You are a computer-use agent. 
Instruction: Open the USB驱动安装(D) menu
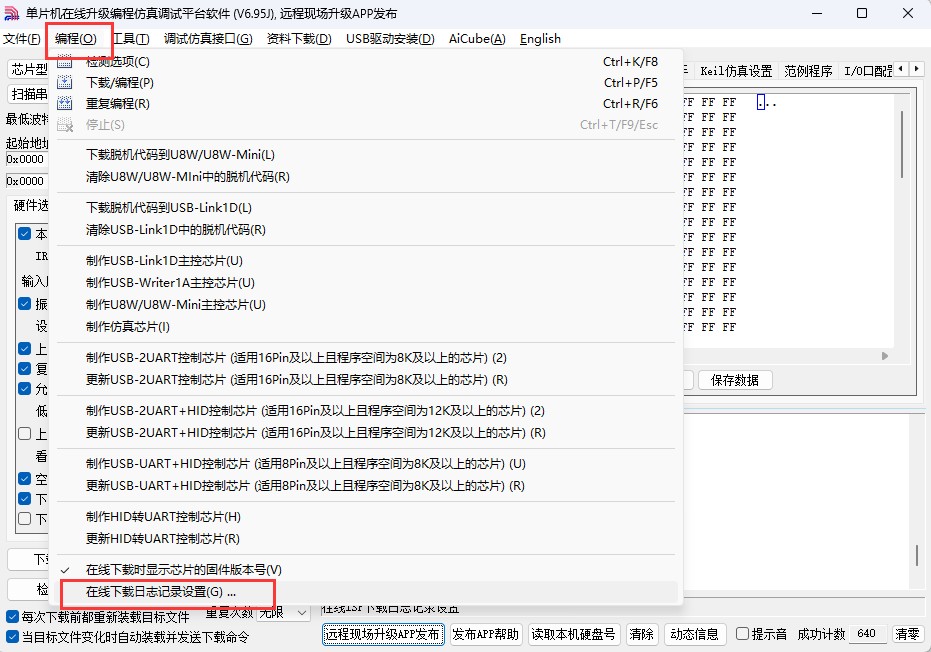point(390,39)
